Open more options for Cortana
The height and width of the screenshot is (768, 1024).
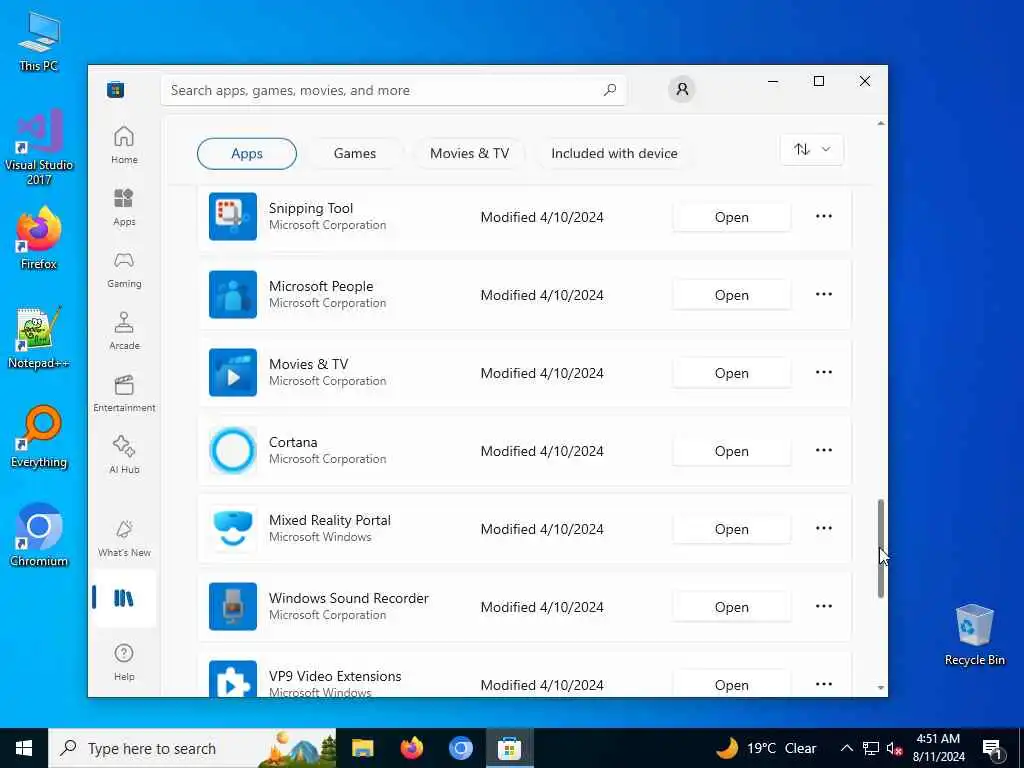point(824,451)
